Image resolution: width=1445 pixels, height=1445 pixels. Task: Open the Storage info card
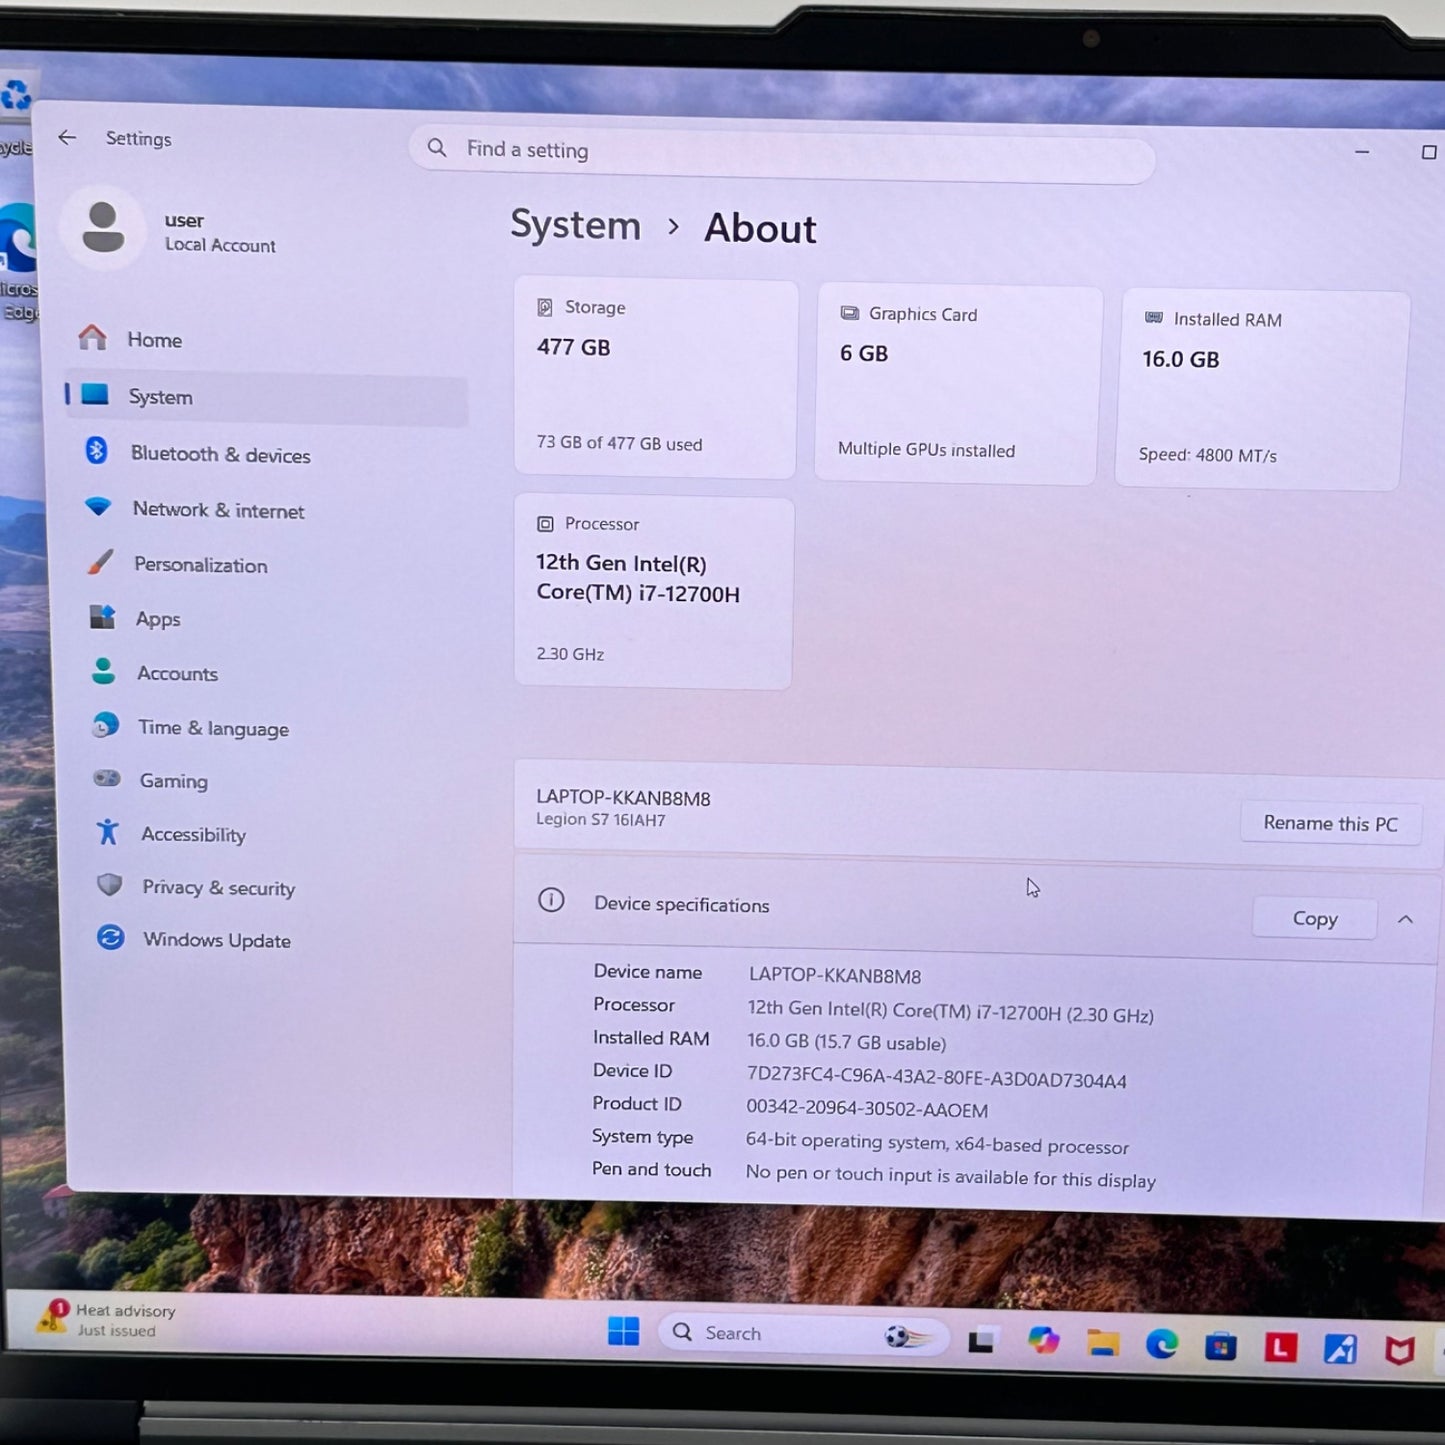655,379
